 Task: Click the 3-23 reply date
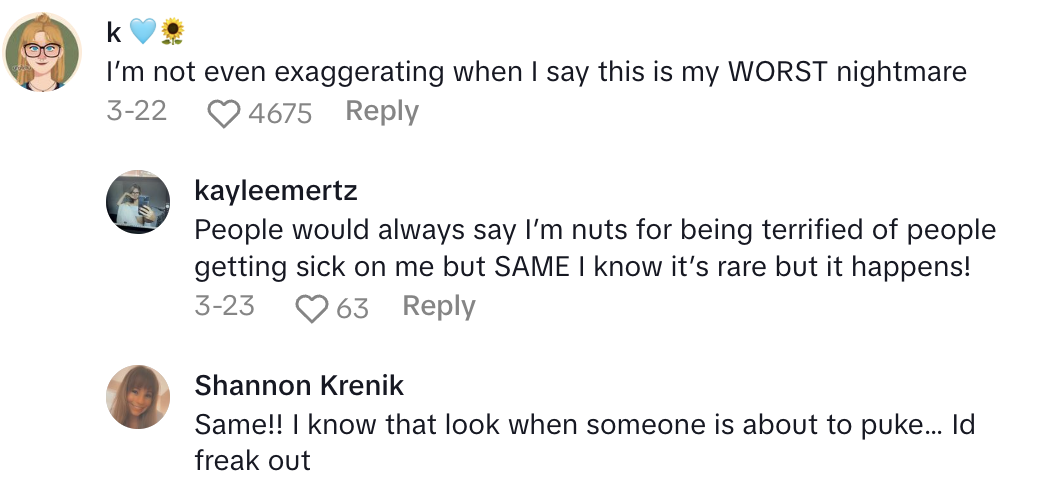(x=224, y=306)
